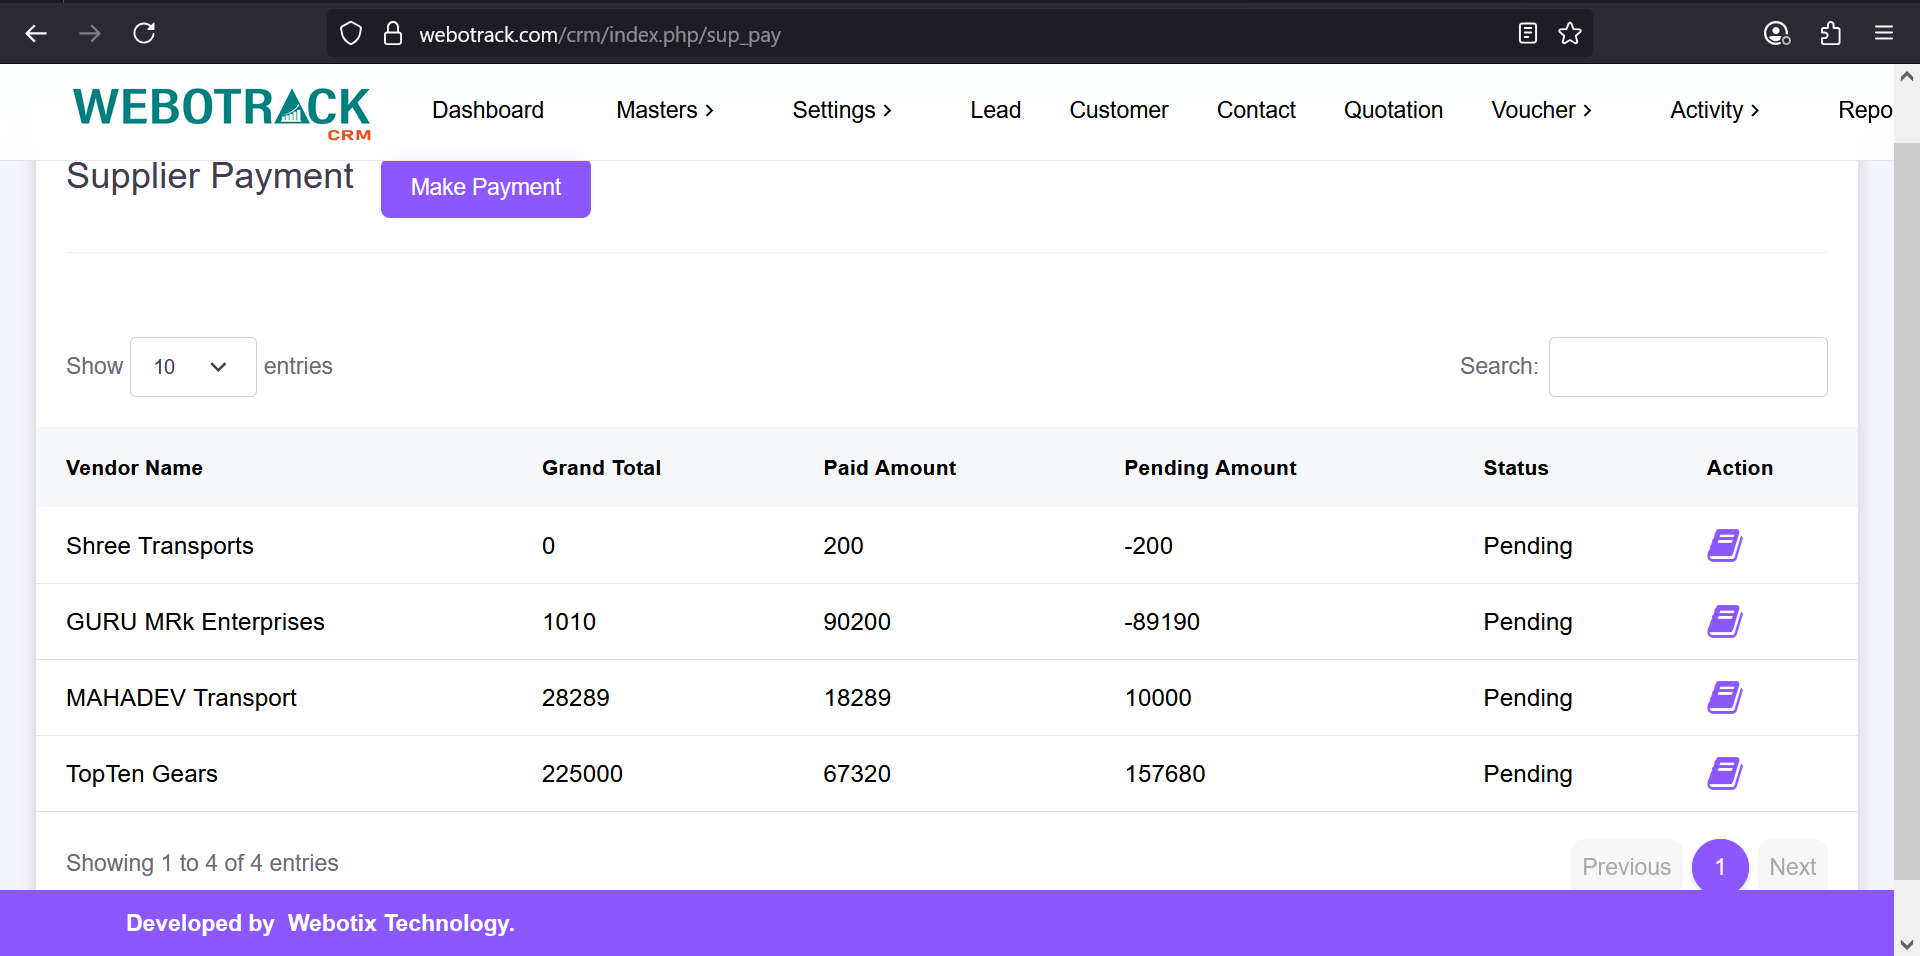Toggle reader view icon in address bar

(1527, 34)
